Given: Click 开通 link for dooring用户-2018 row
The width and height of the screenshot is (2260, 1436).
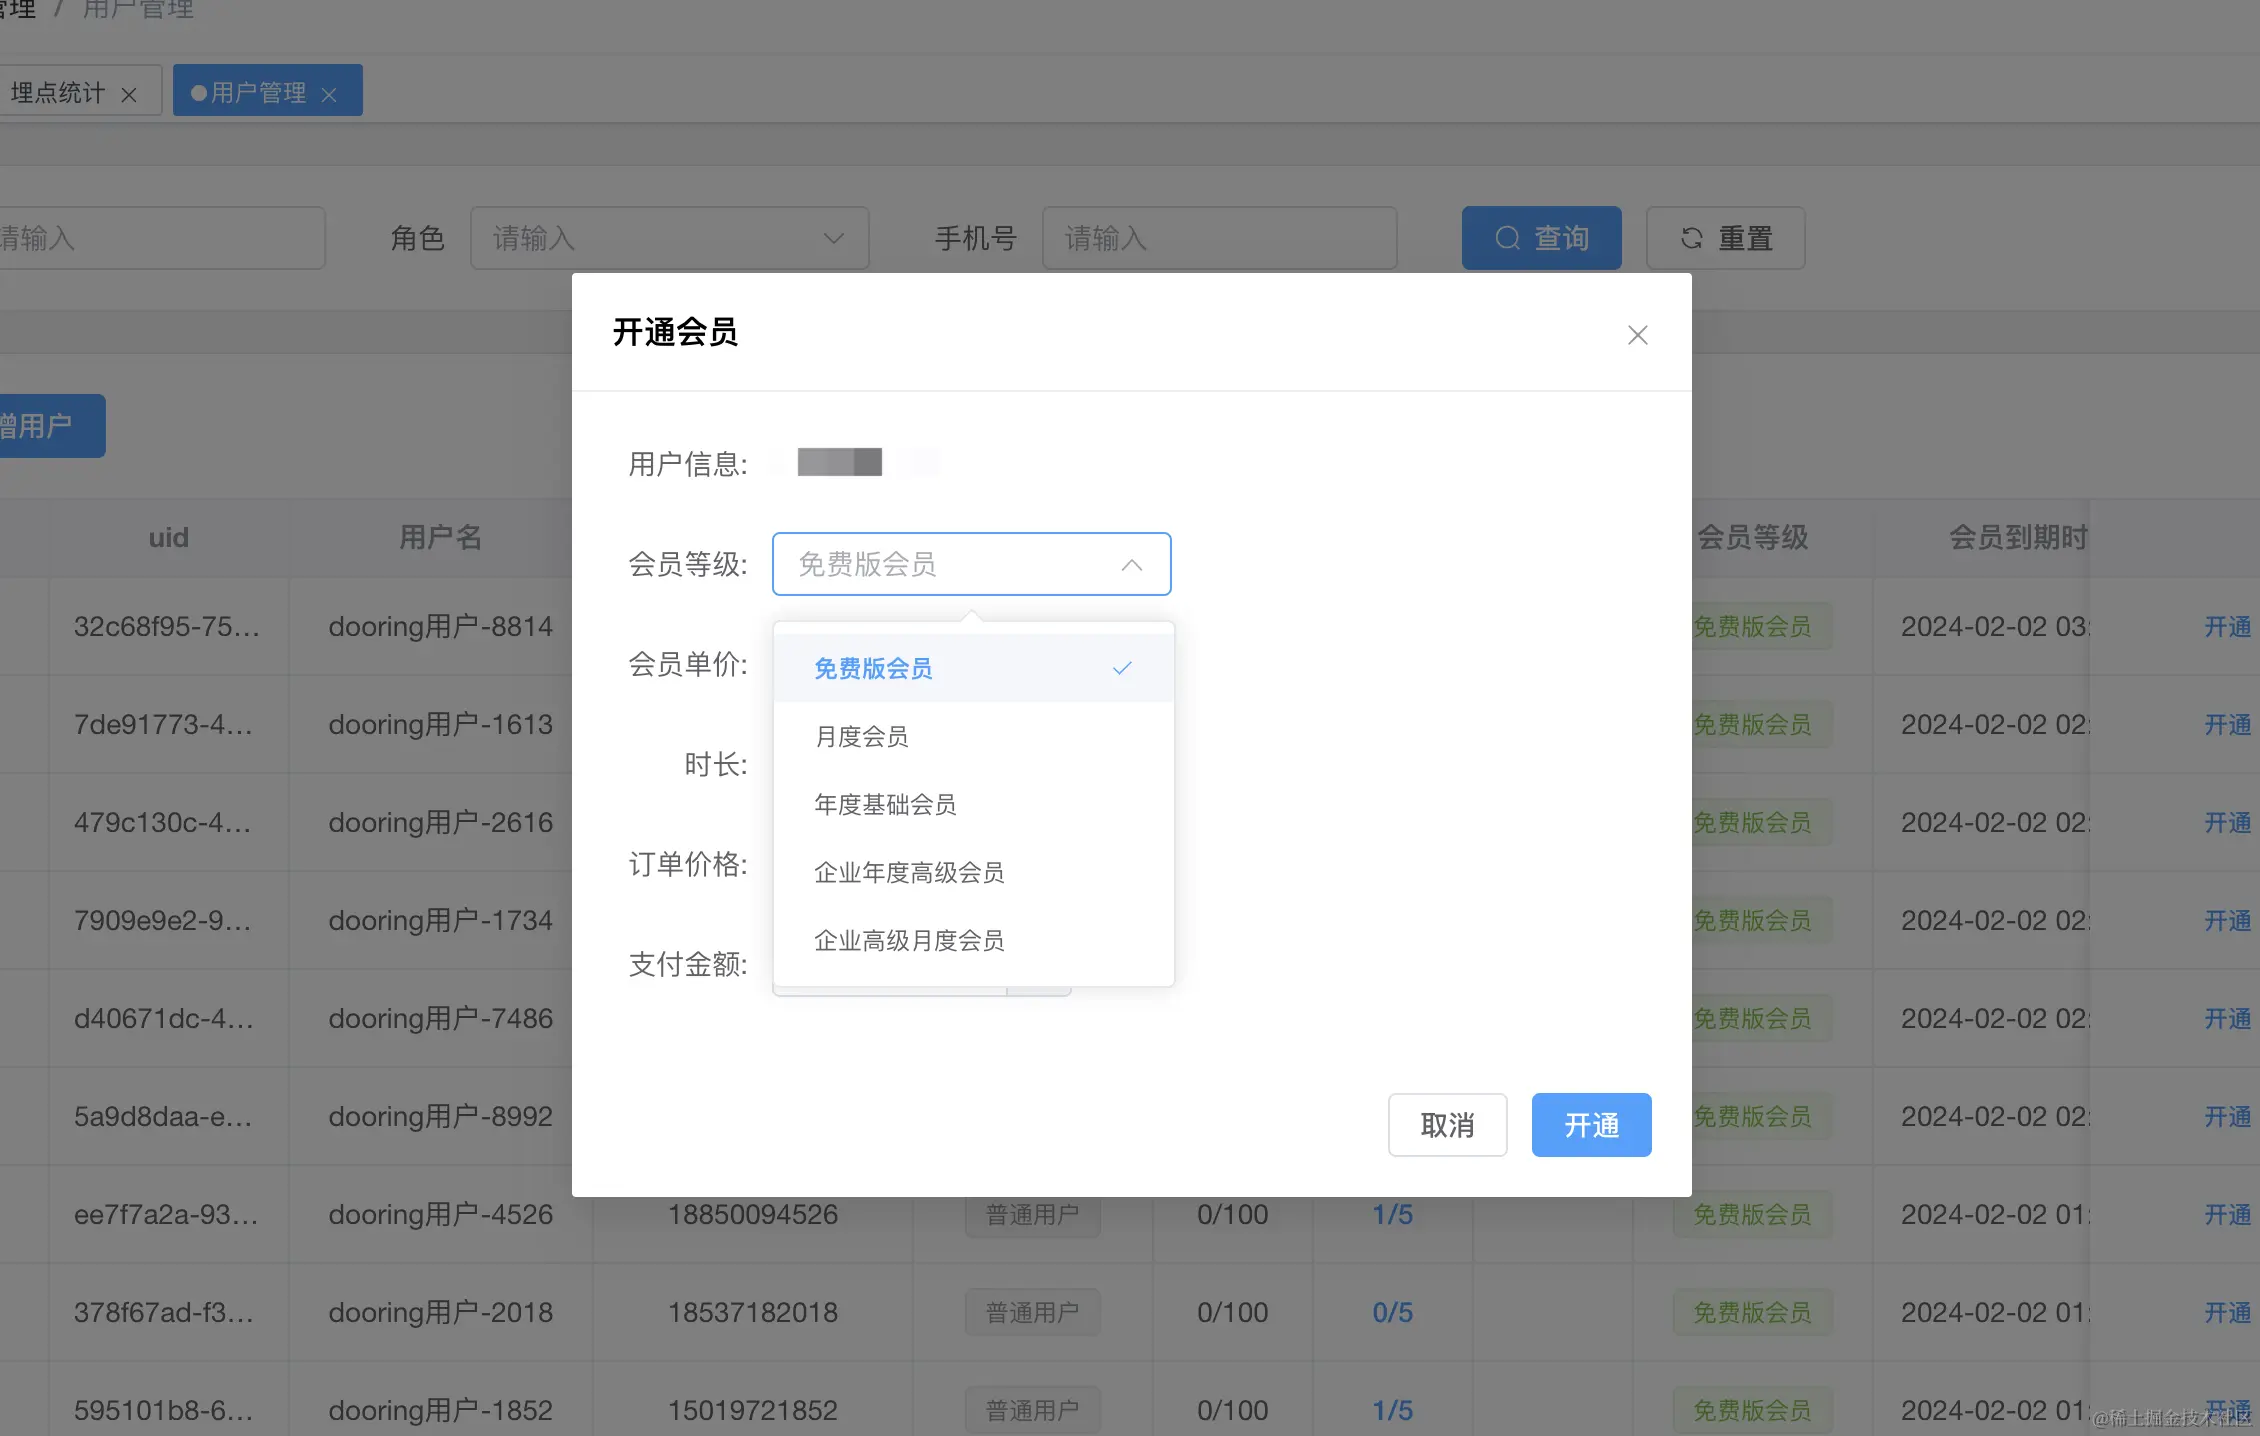Looking at the screenshot, I should coord(2227,1313).
